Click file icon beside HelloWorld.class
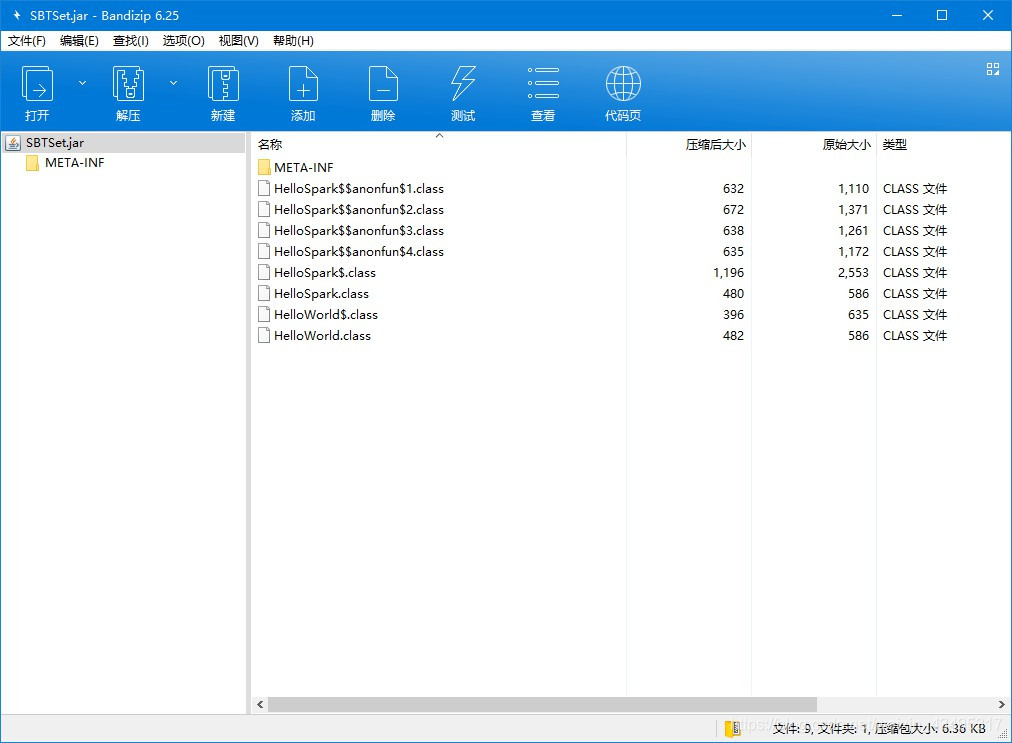 (x=263, y=336)
